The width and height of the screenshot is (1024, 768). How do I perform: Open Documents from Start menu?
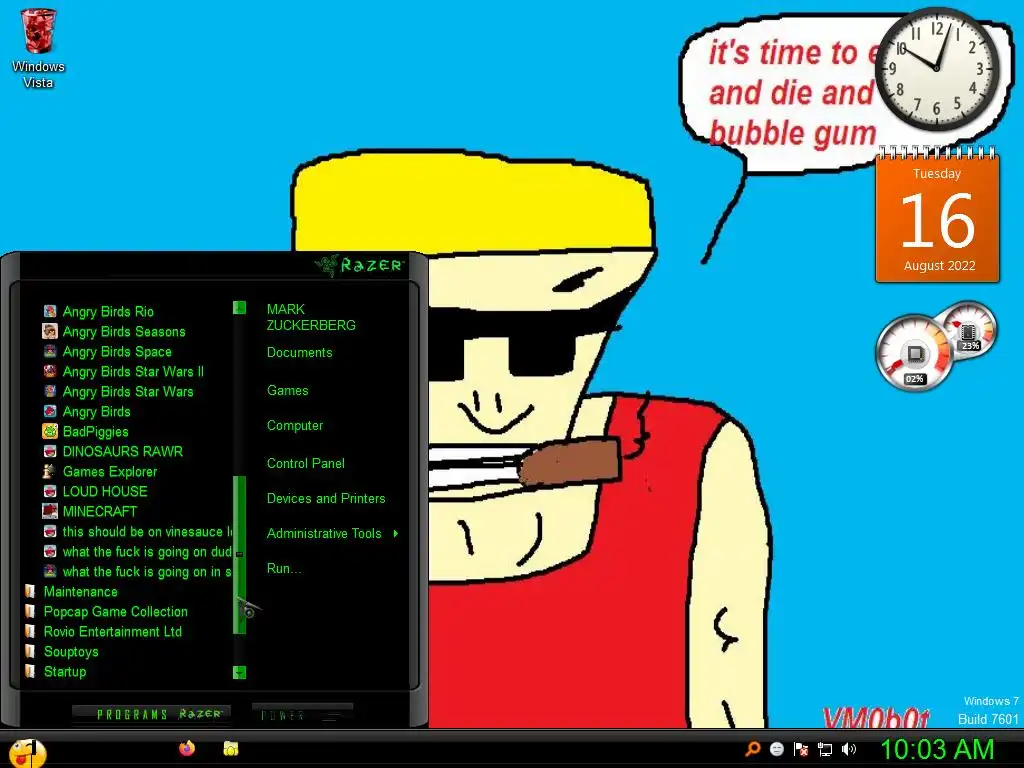pyautogui.click(x=299, y=352)
